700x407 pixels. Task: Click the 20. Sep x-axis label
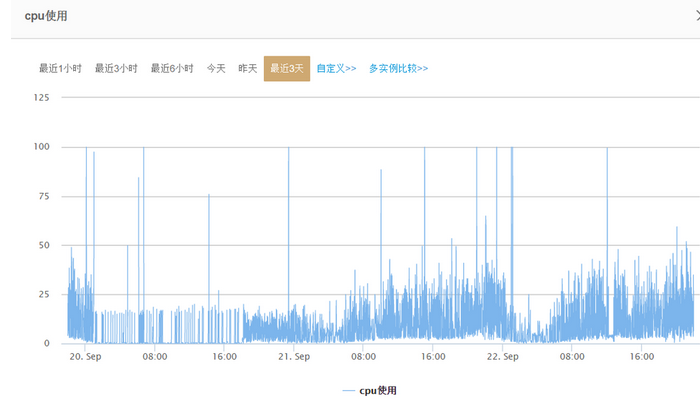85,357
